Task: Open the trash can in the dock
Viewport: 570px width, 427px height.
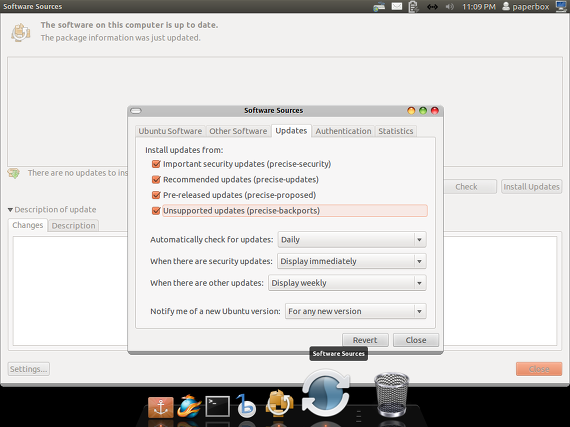Action: [x=392, y=394]
